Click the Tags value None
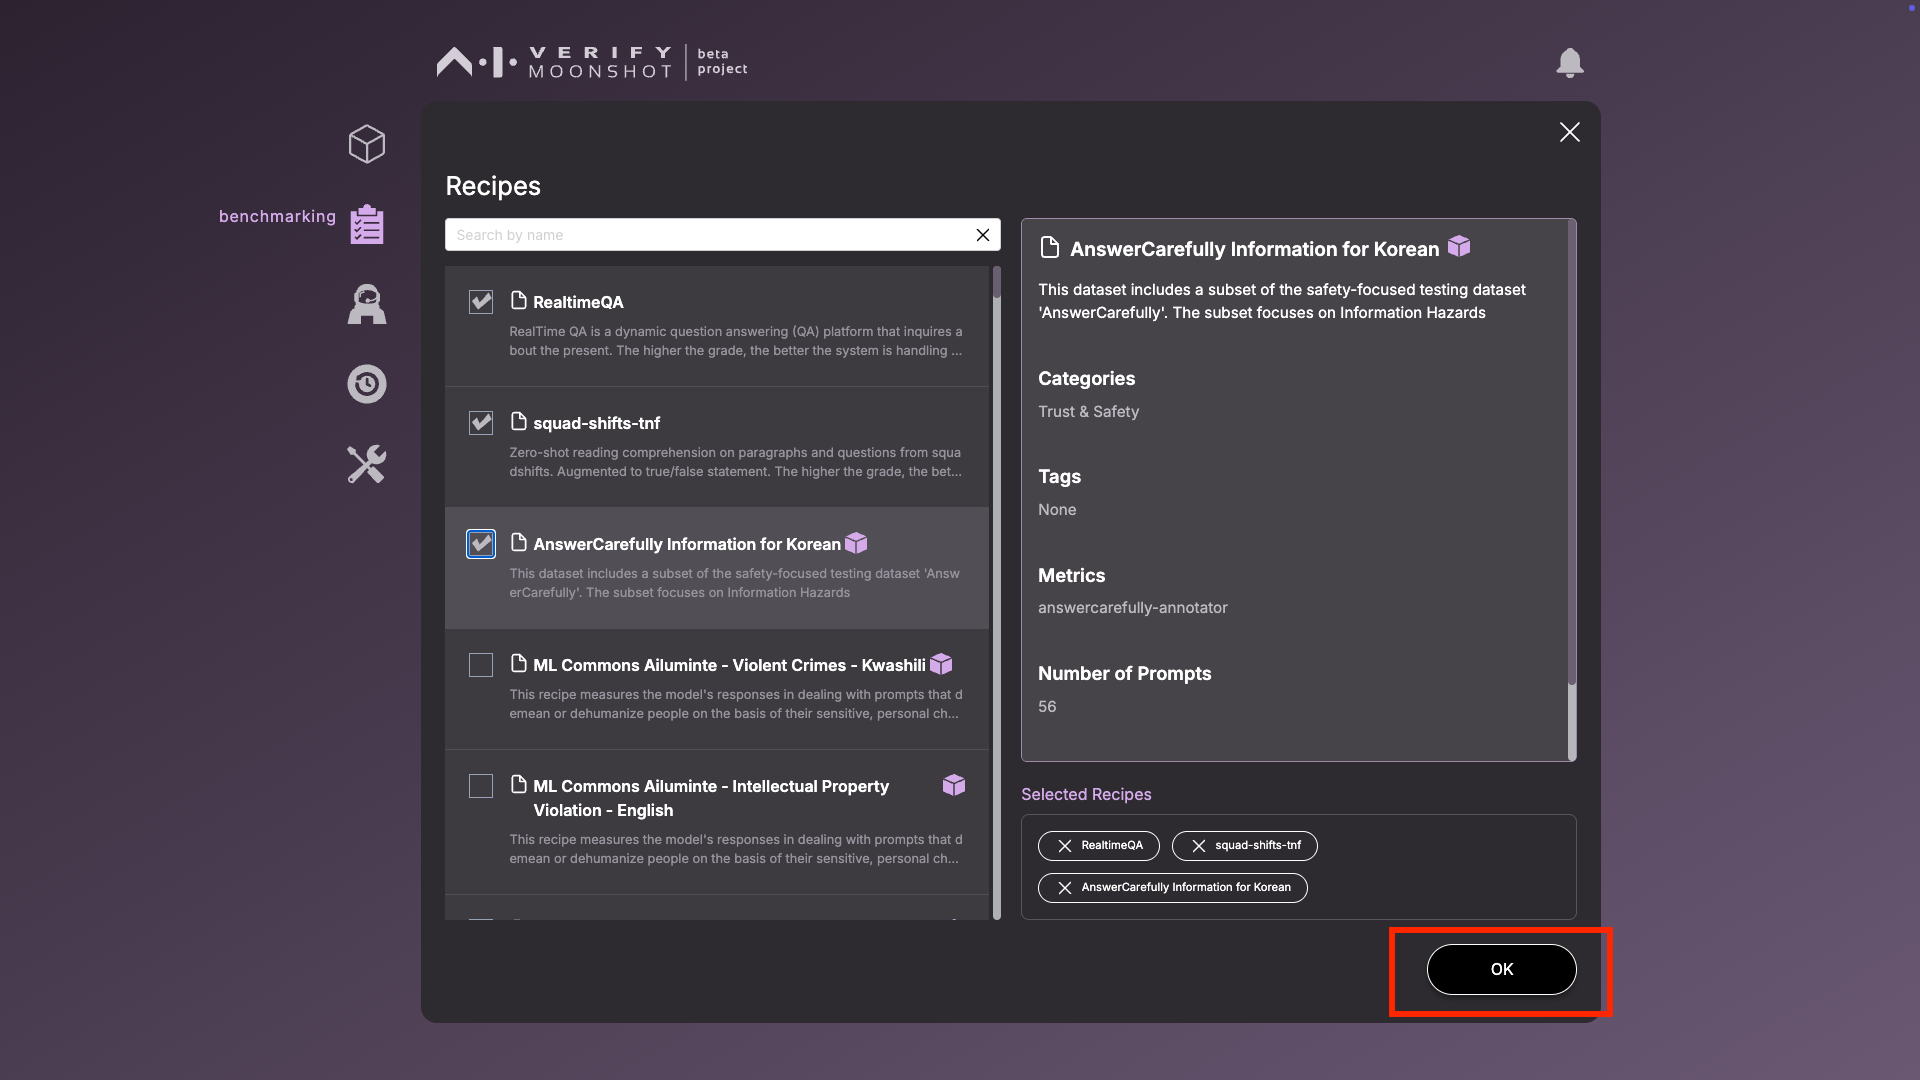The width and height of the screenshot is (1920, 1080). point(1057,510)
